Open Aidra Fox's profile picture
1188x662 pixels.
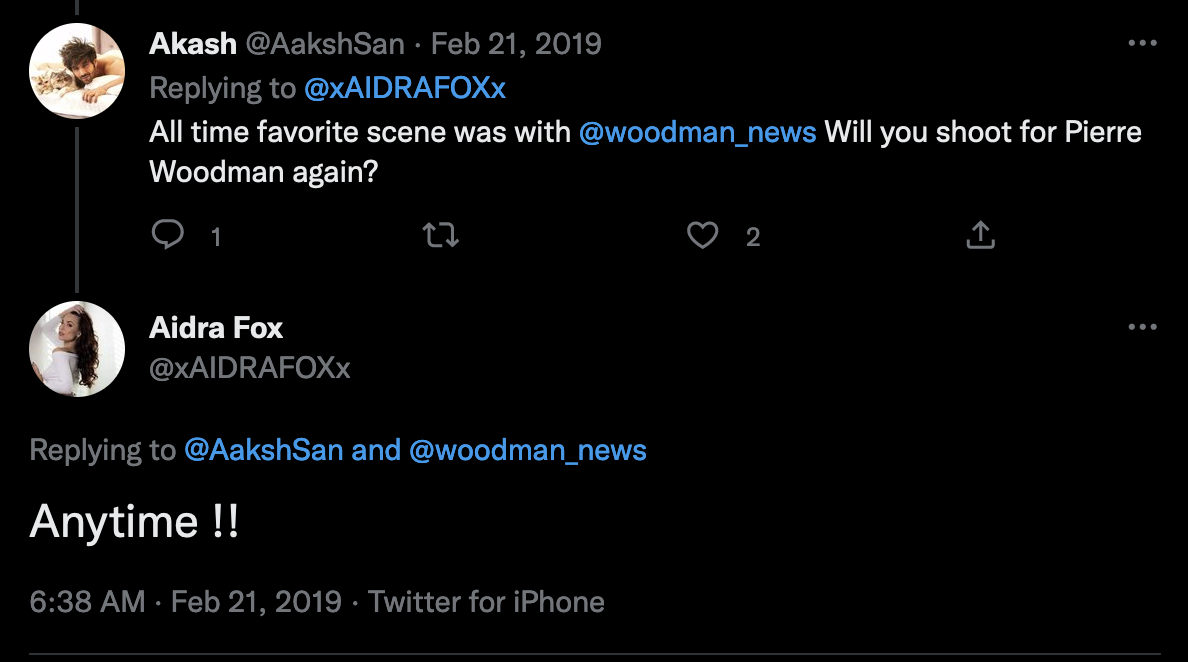coord(77,349)
